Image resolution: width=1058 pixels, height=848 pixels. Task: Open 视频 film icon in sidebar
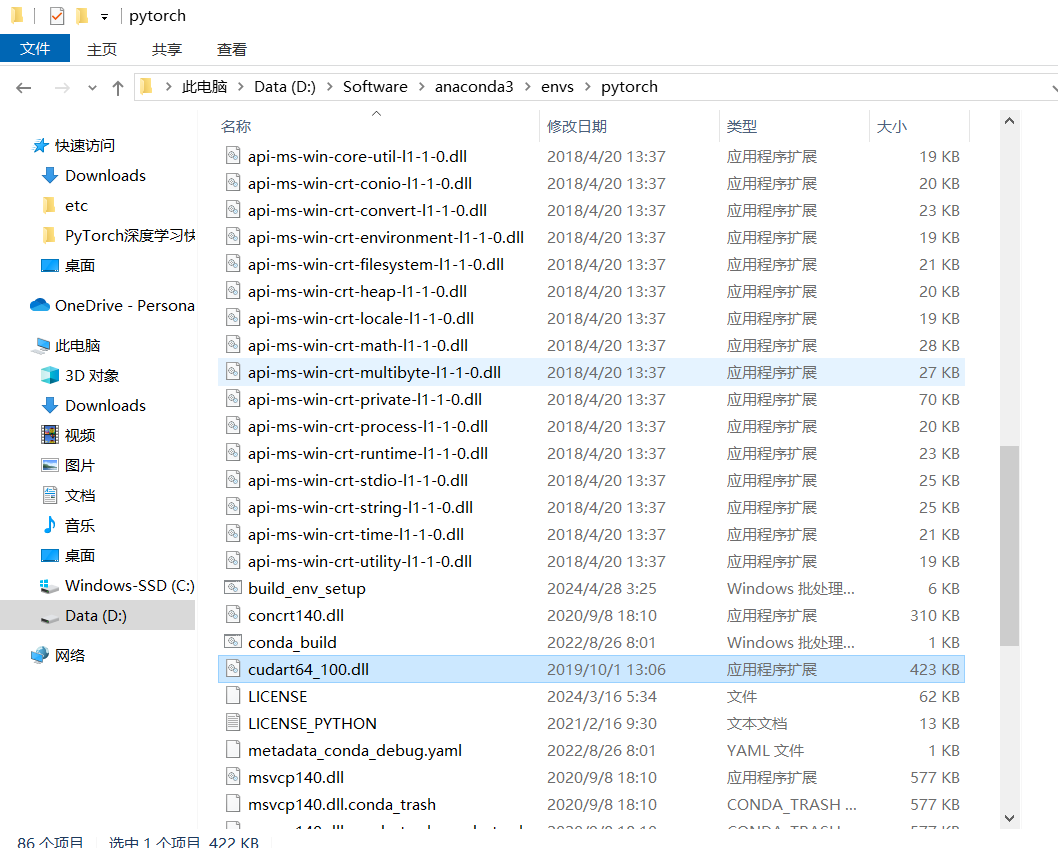pyautogui.click(x=50, y=434)
